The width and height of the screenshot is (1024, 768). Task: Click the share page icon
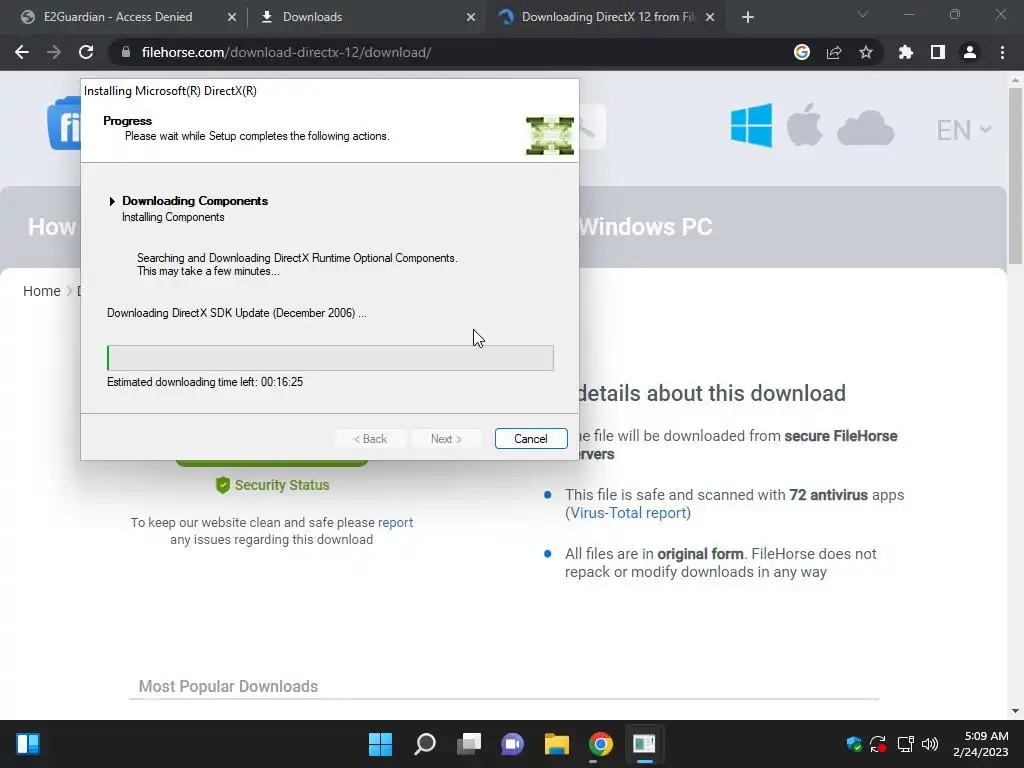[x=834, y=52]
